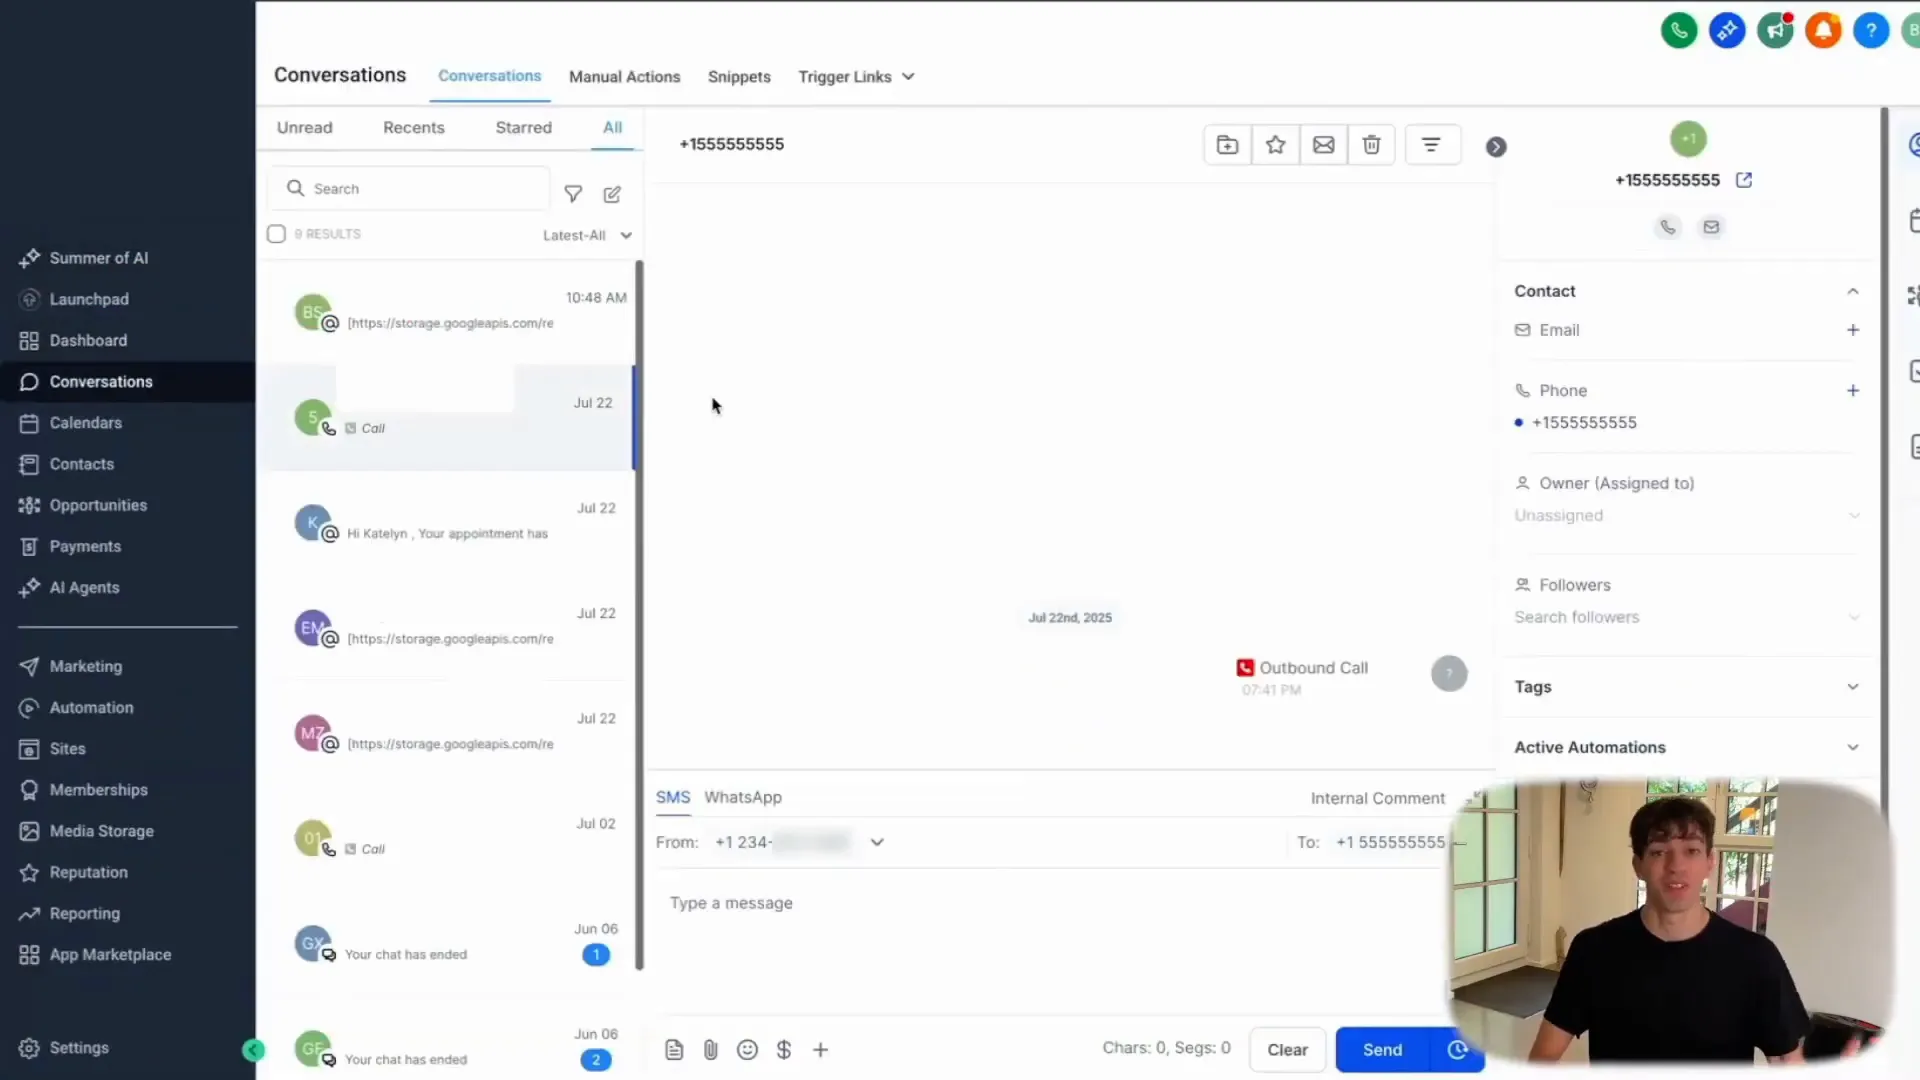
Task: Star this conversation using the star icon
Action: coord(1274,144)
